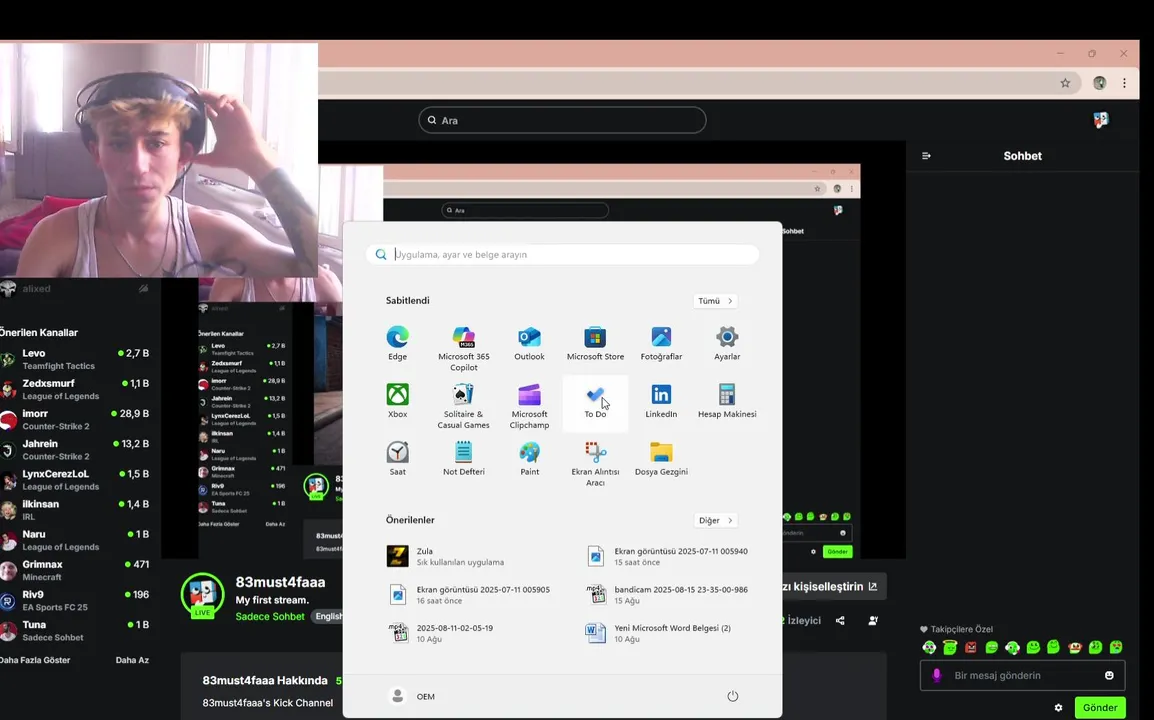Expand Diğer recommended items
This screenshot has height=720, width=1154.
coord(715,520)
